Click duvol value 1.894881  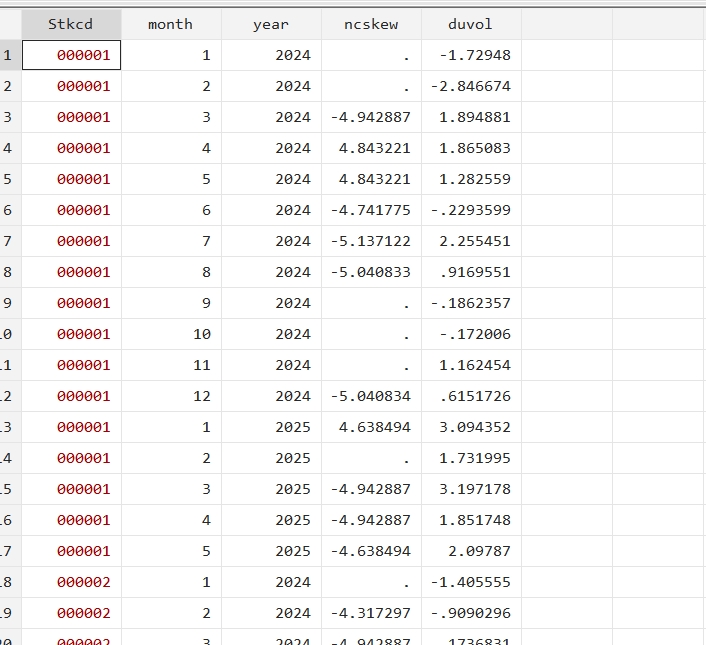point(471,117)
